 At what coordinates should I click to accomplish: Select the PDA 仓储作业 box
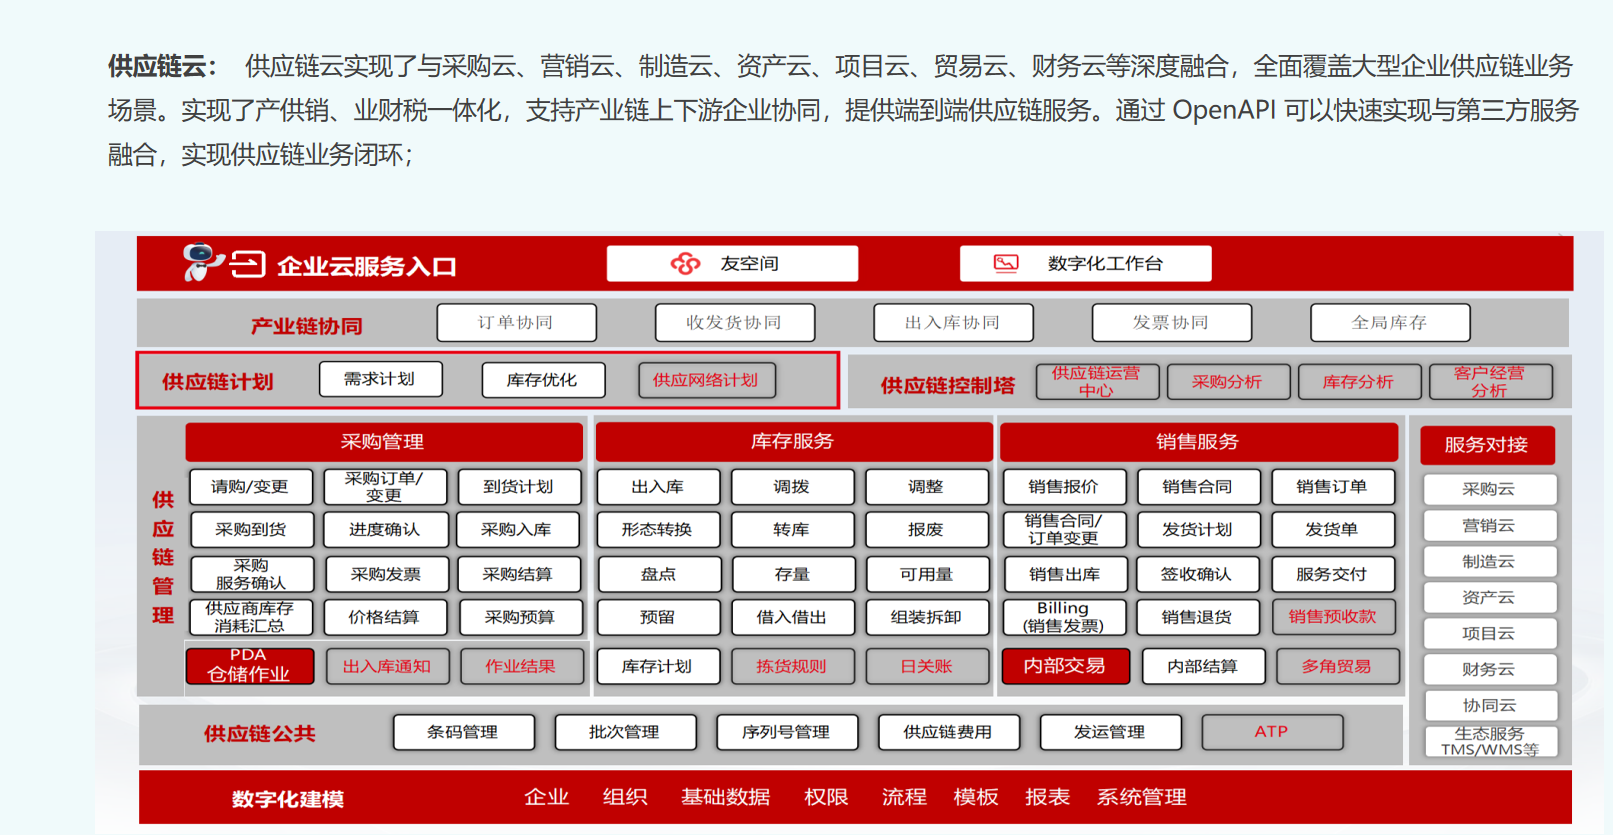[x=250, y=666]
